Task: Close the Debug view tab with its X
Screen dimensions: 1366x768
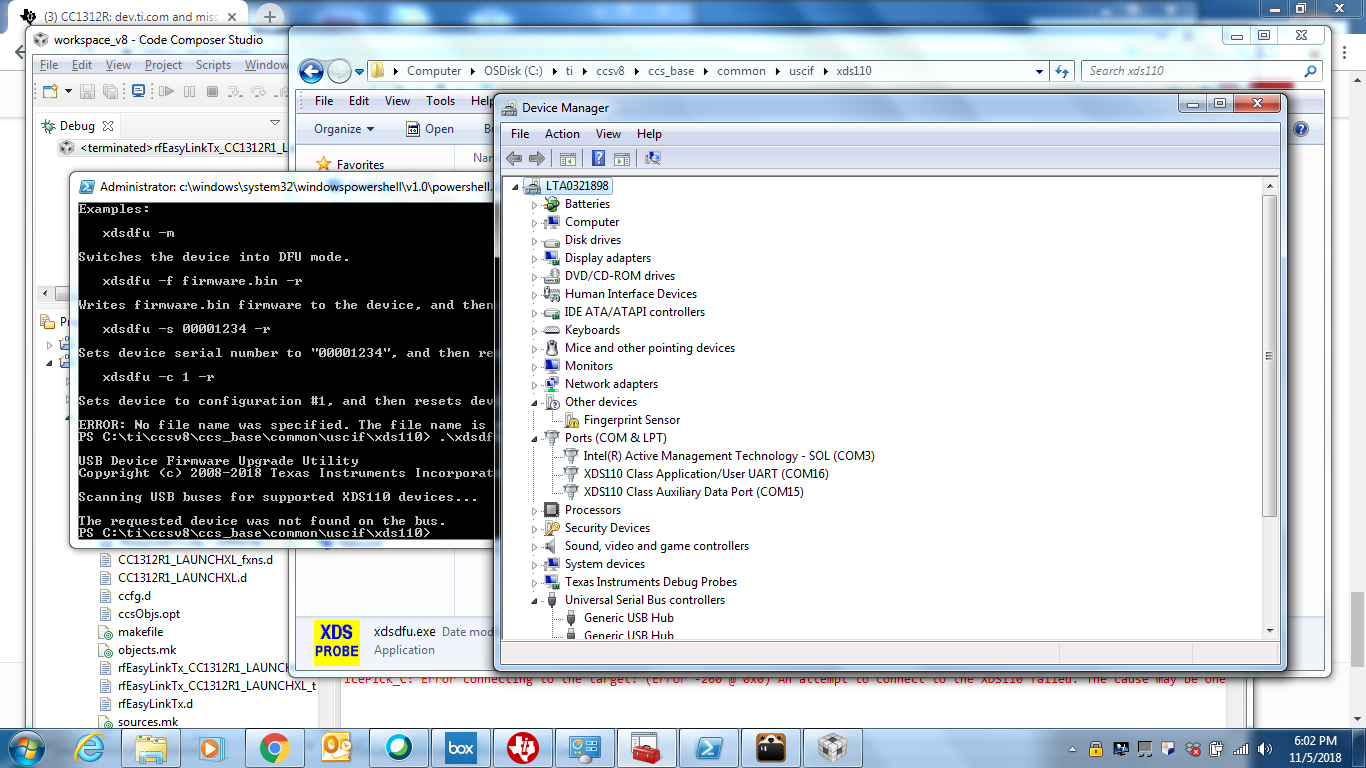Action: (108, 126)
